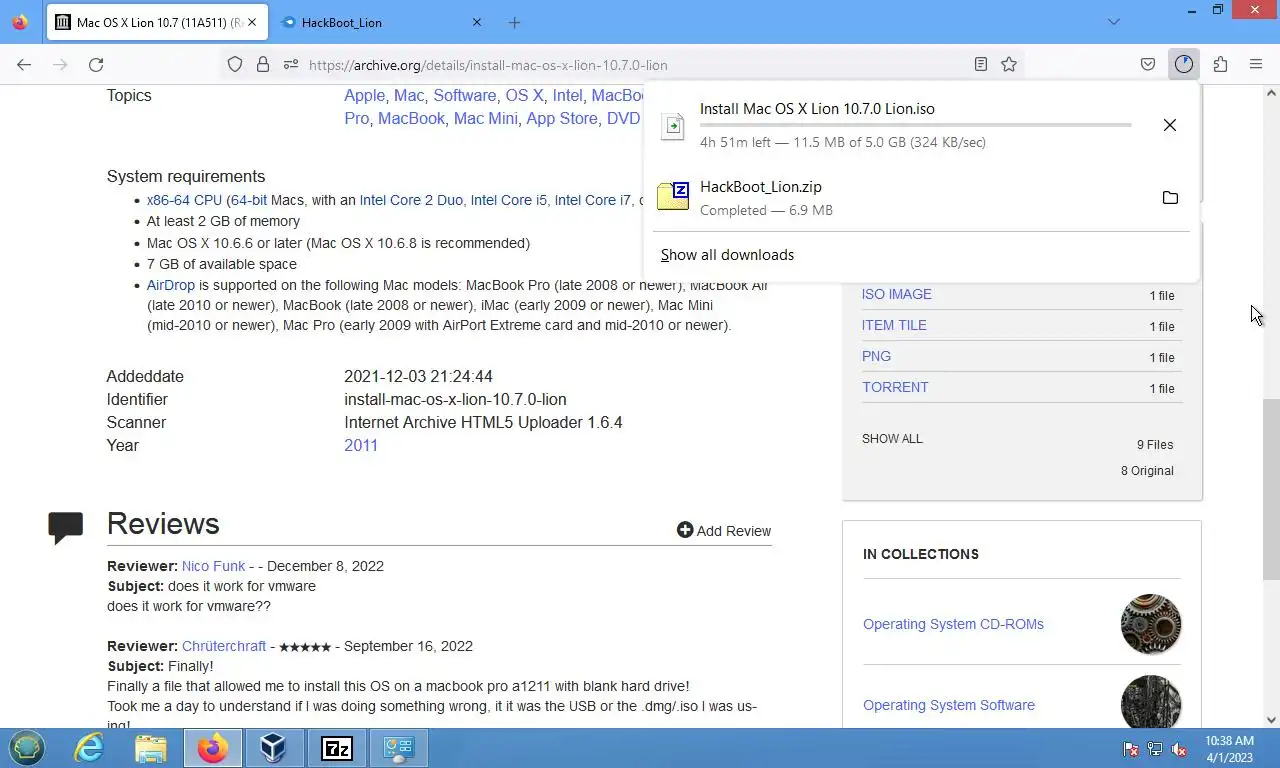Click the scrollbar up arrow
The height and width of the screenshot is (768, 1280).
click(1271, 93)
